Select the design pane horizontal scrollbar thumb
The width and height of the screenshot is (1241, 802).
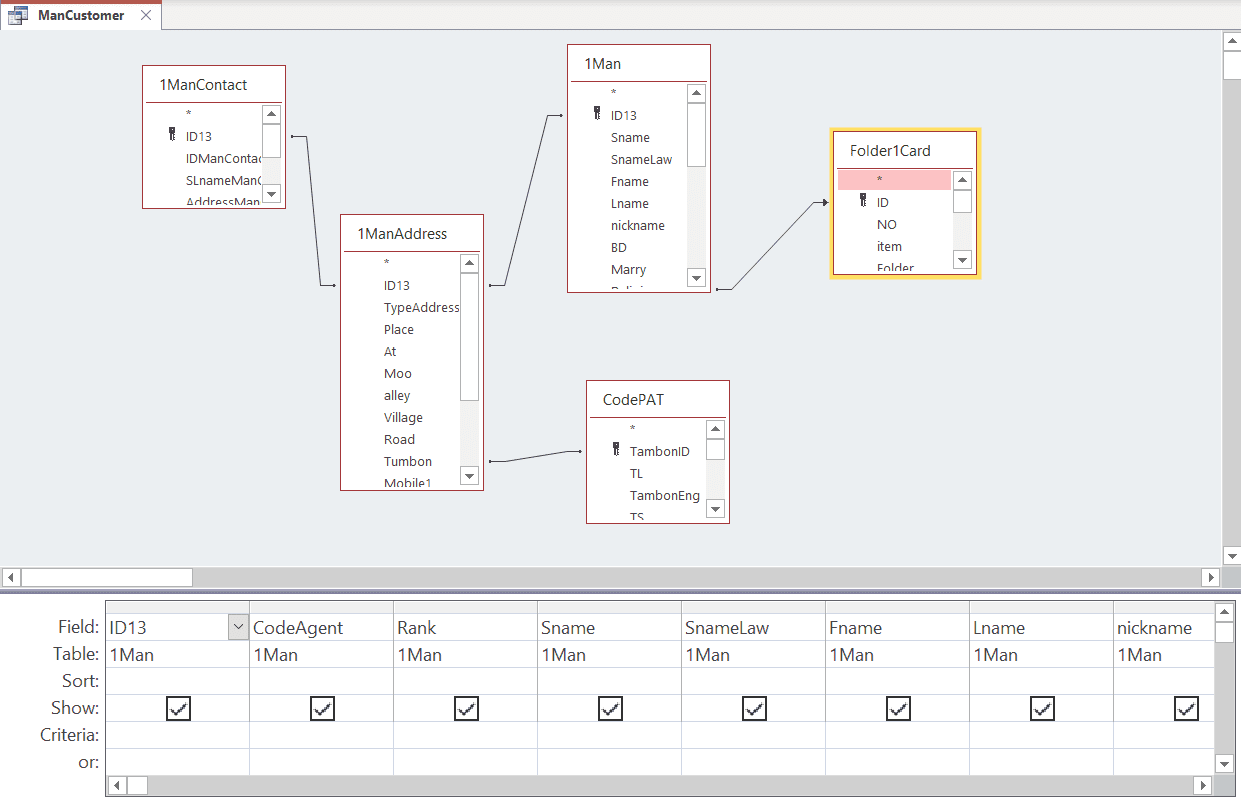tap(107, 577)
